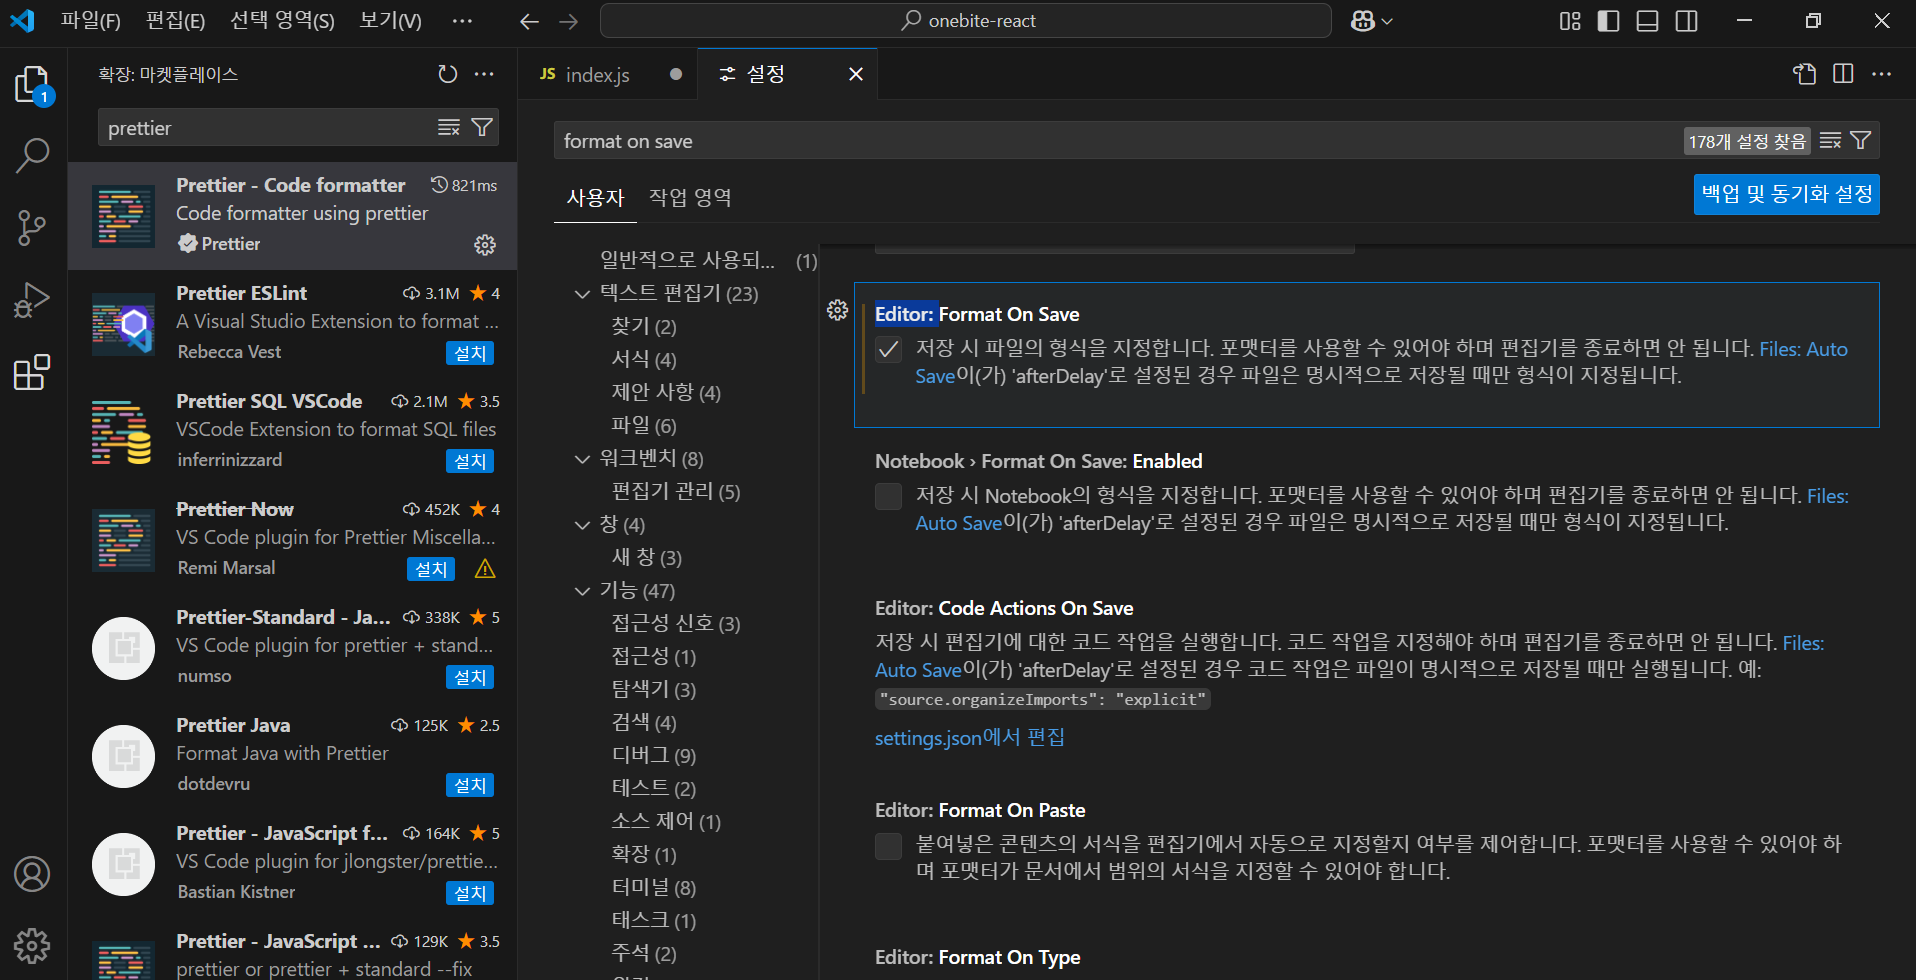The width and height of the screenshot is (1916, 980).
Task: Collapse the 워크벤치 (8) section
Action: click(x=583, y=459)
